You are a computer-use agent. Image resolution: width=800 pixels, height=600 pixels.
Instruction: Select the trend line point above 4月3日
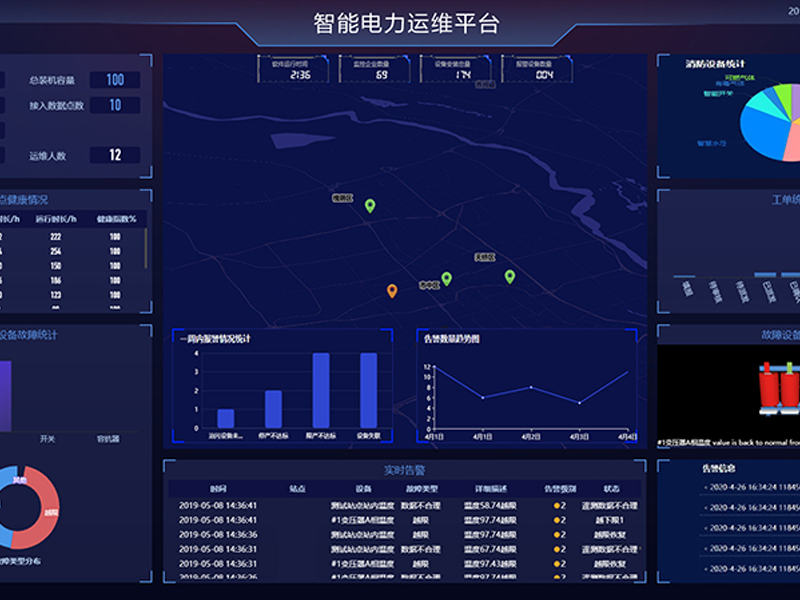pos(580,403)
